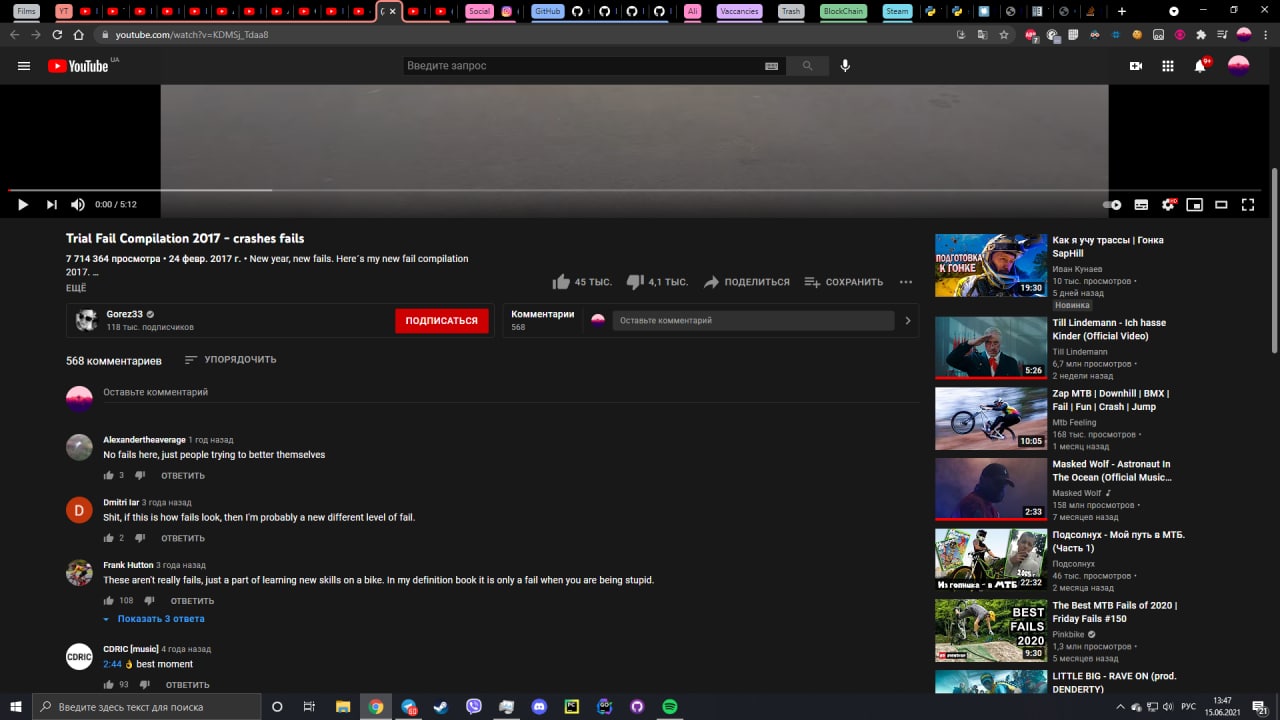Open Spotify from the taskbar

670,707
